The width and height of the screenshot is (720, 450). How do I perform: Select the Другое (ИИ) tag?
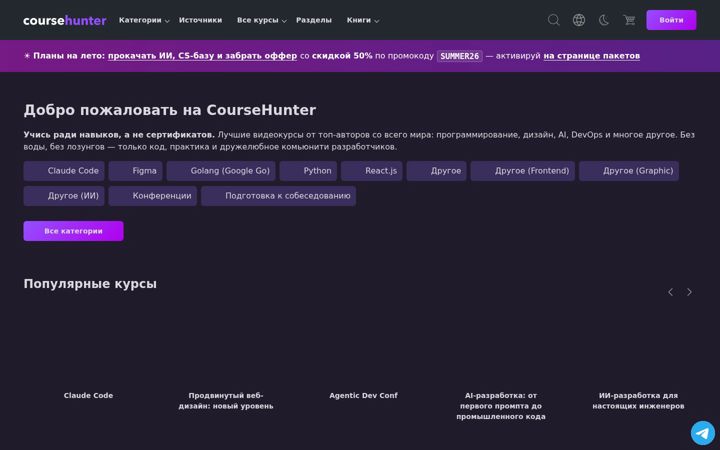coord(64,196)
